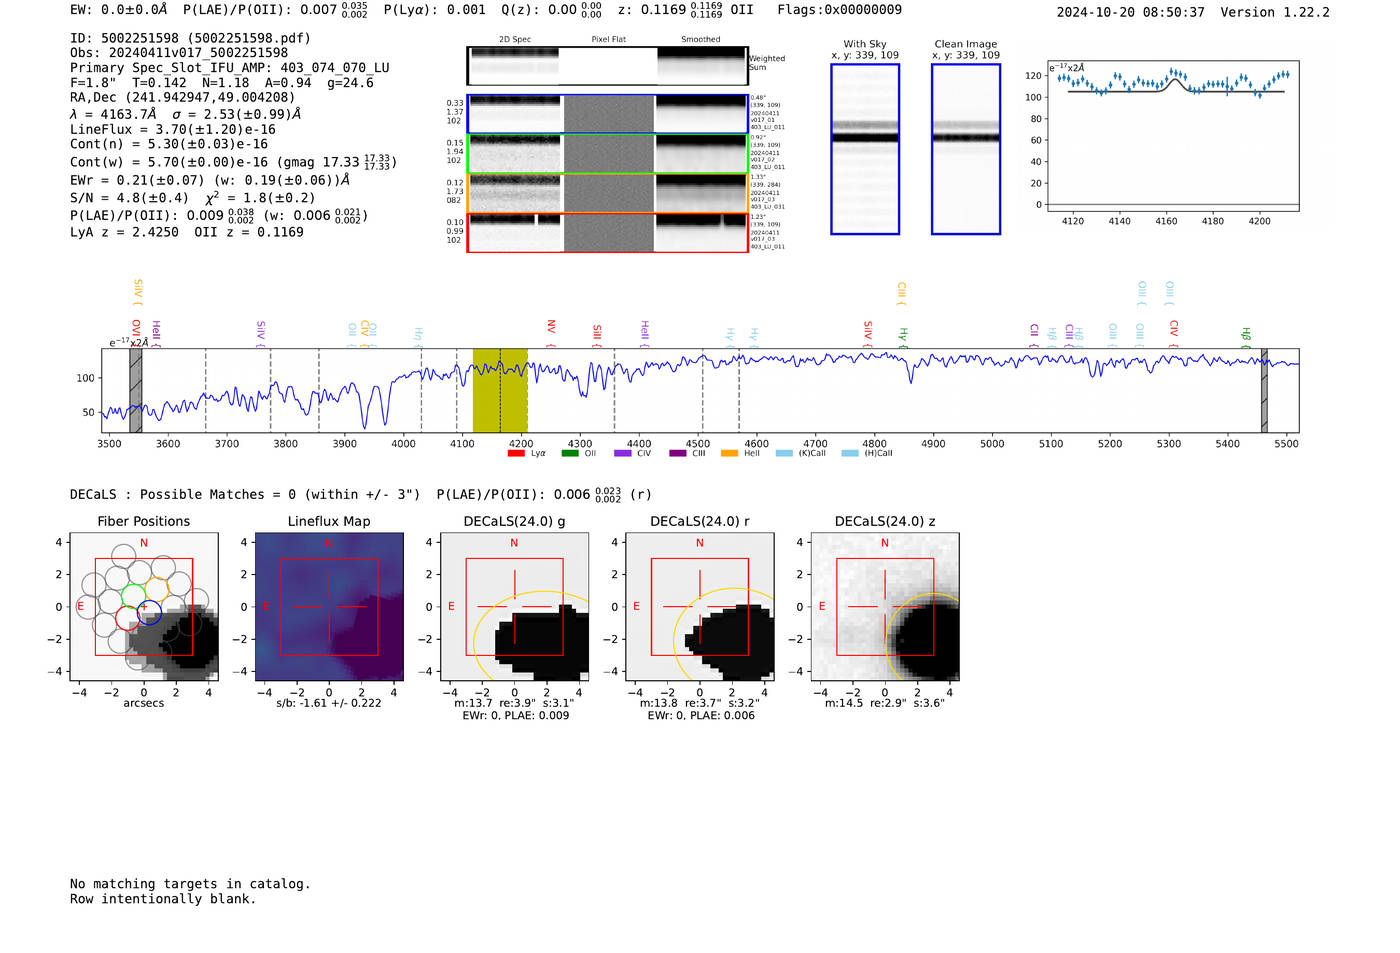Click the 'EWr: 0, PLAE: 0.006' caption
The width and height of the screenshot is (1400, 953).
pyautogui.click(x=701, y=716)
